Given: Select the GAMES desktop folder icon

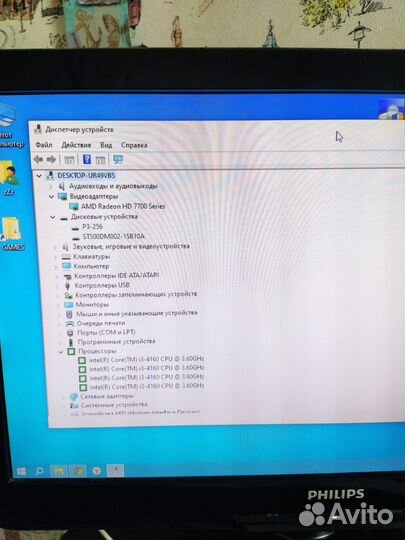Looking at the screenshot, I should (12, 233).
